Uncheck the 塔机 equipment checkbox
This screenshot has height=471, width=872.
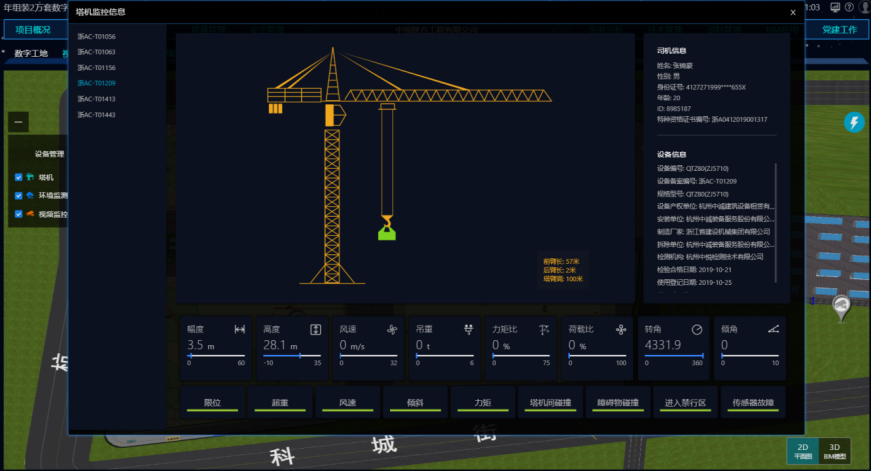tap(19, 177)
